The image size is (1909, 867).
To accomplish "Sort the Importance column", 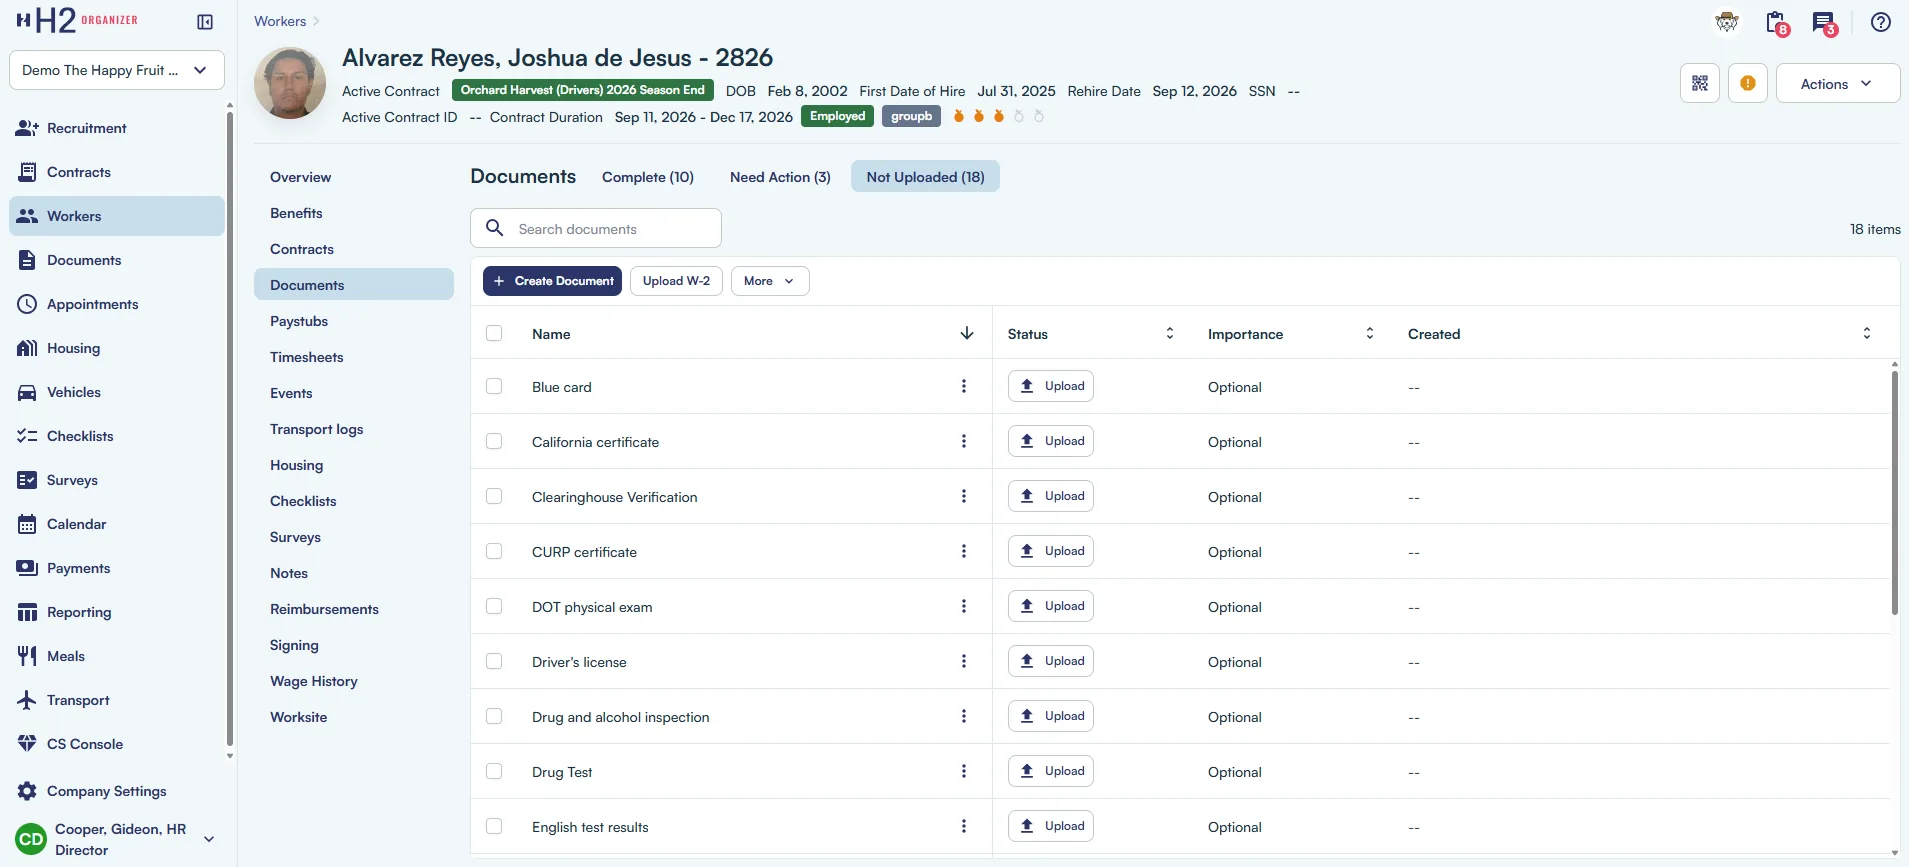I will 1370,333.
